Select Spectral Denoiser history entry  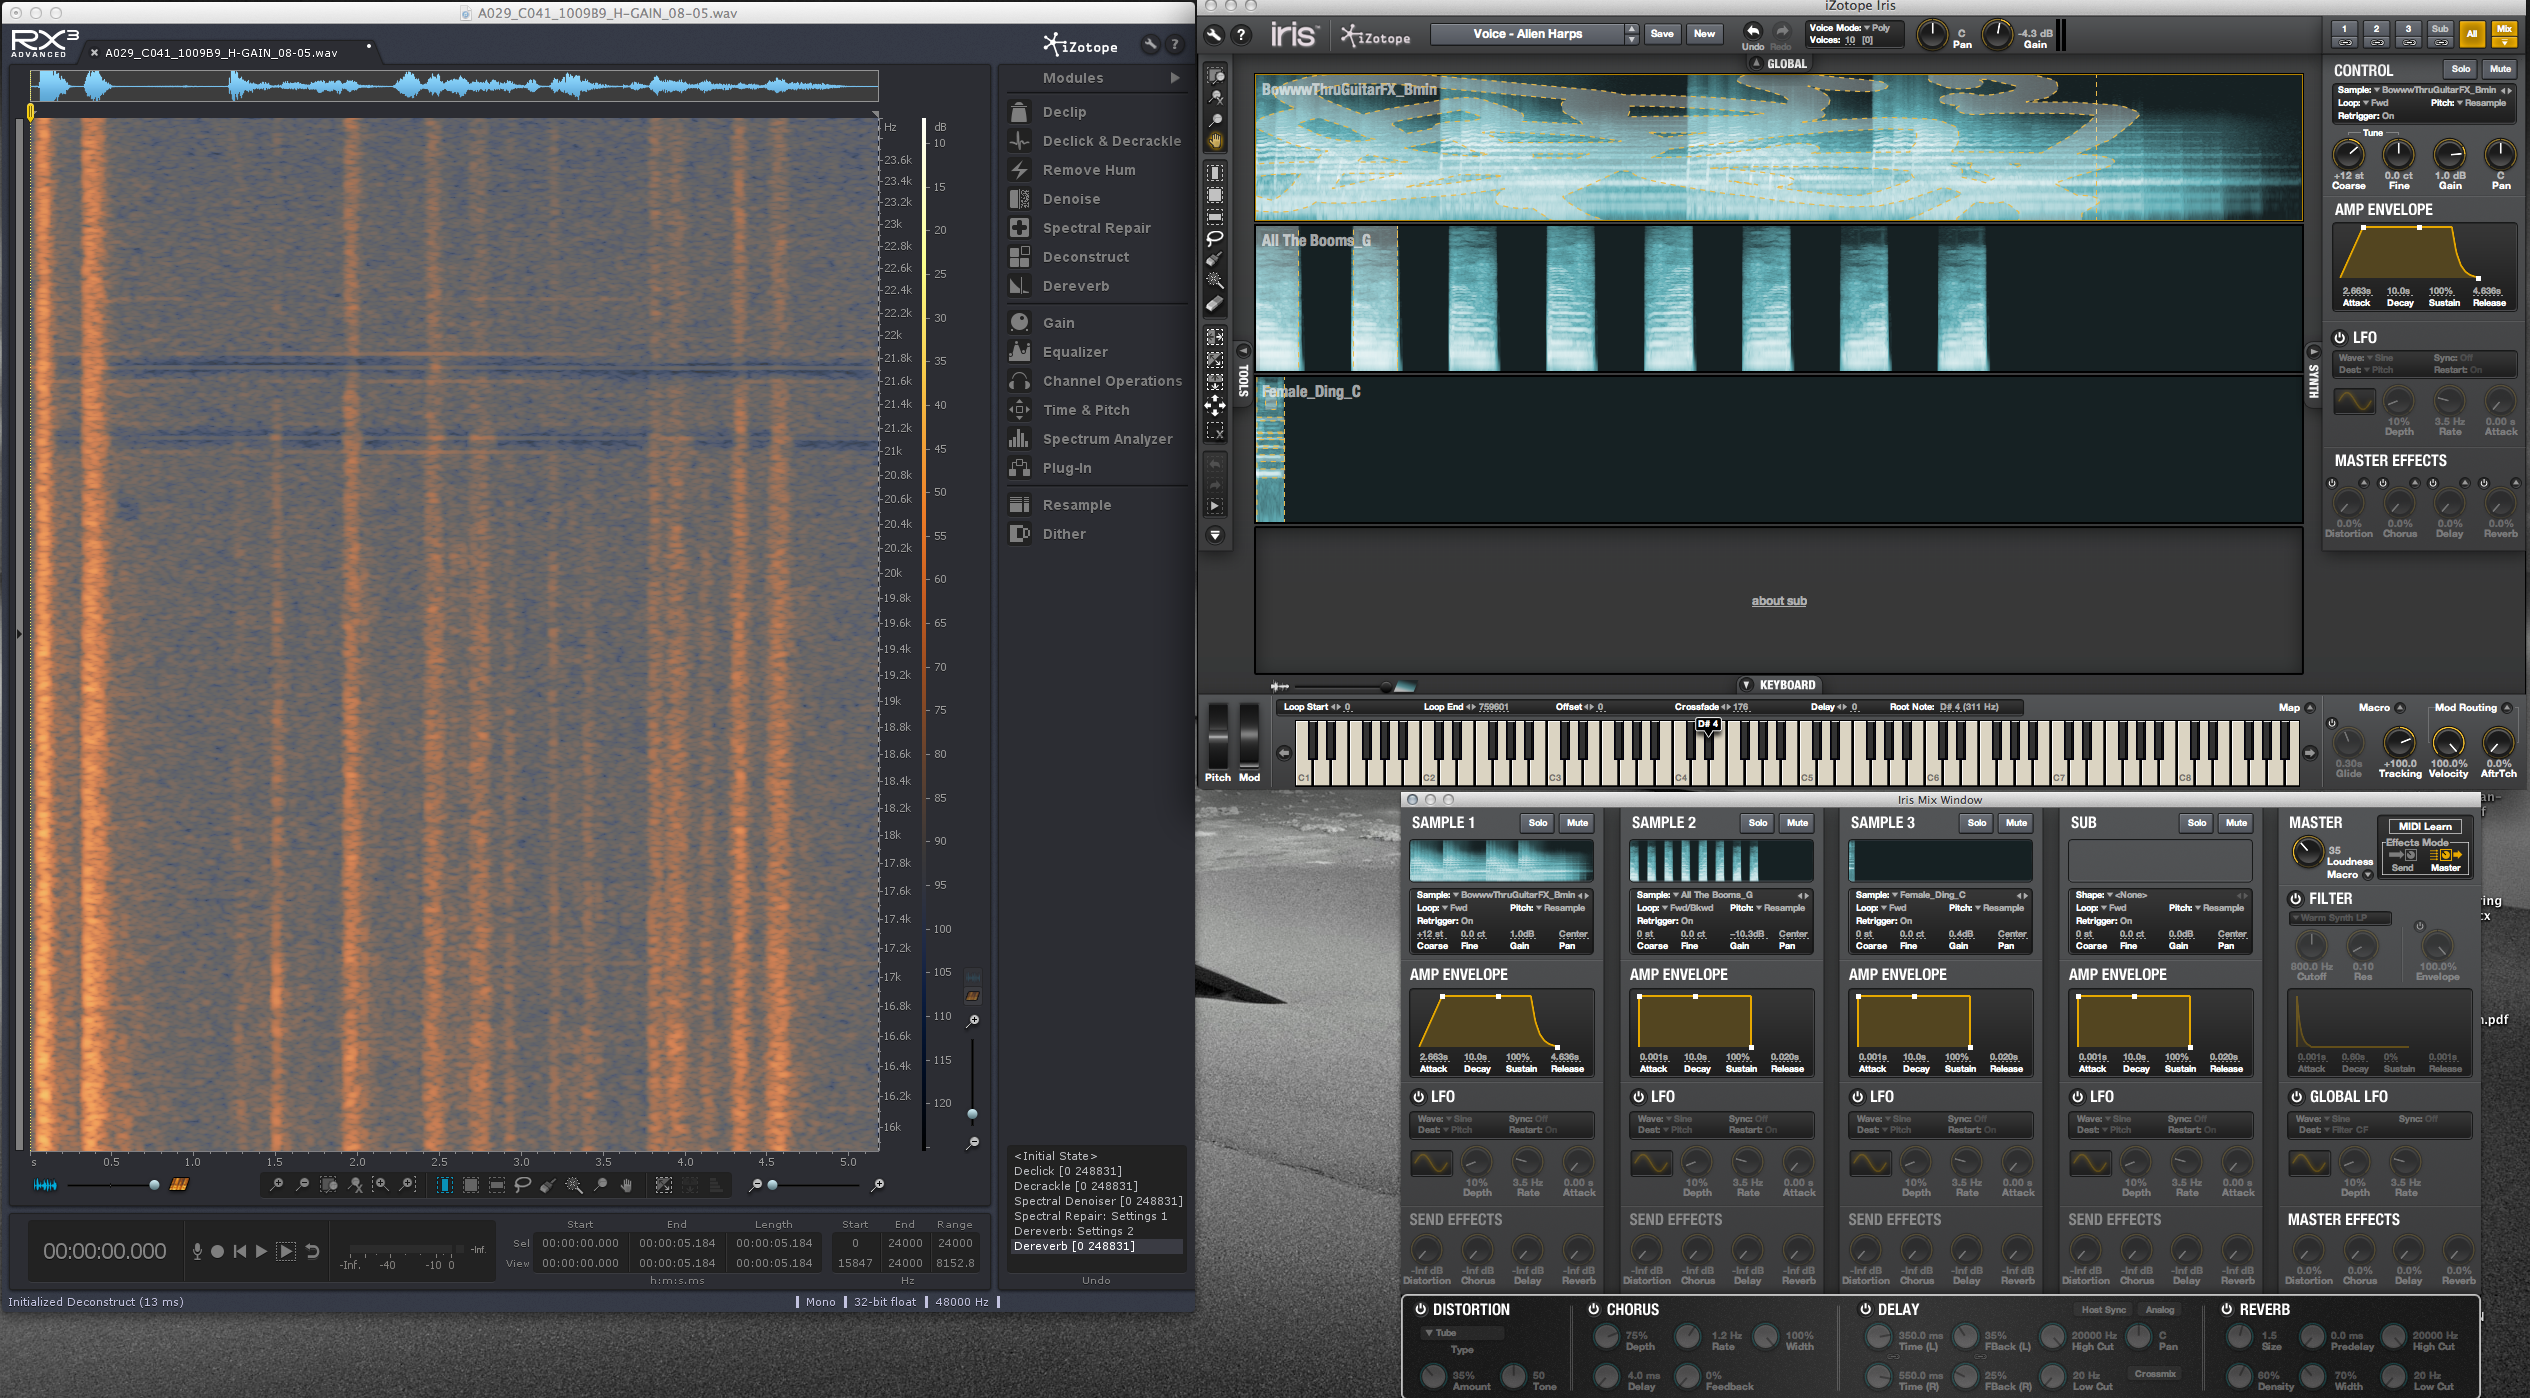[x=1097, y=1201]
